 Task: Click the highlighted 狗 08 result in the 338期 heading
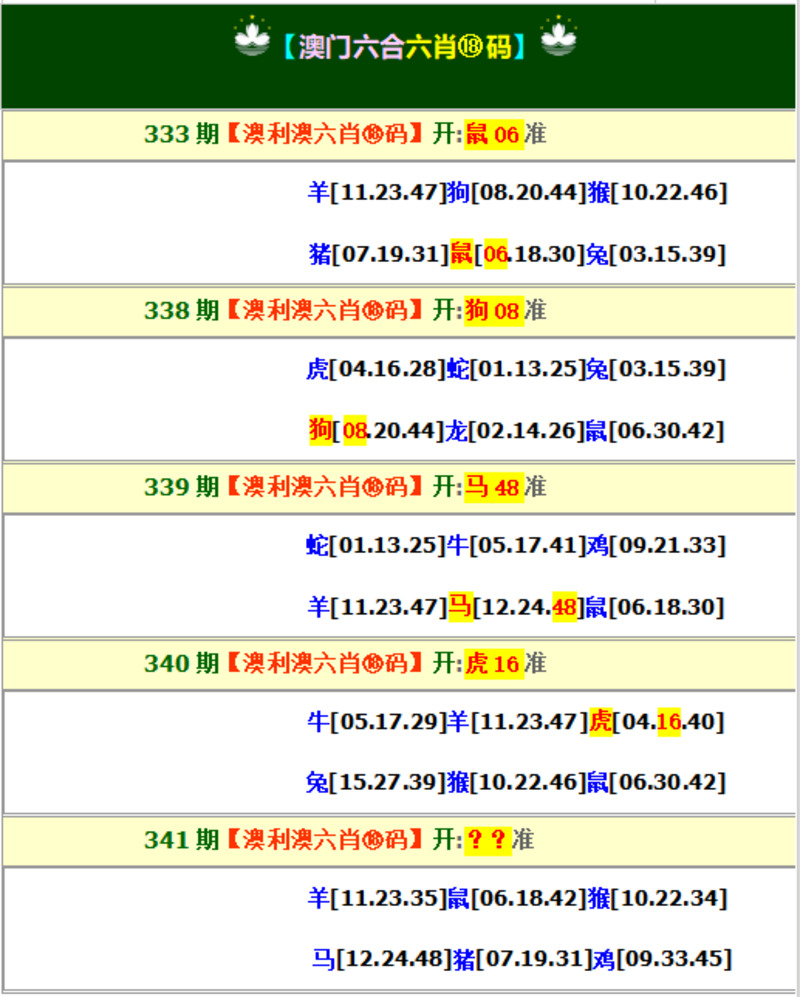point(493,311)
